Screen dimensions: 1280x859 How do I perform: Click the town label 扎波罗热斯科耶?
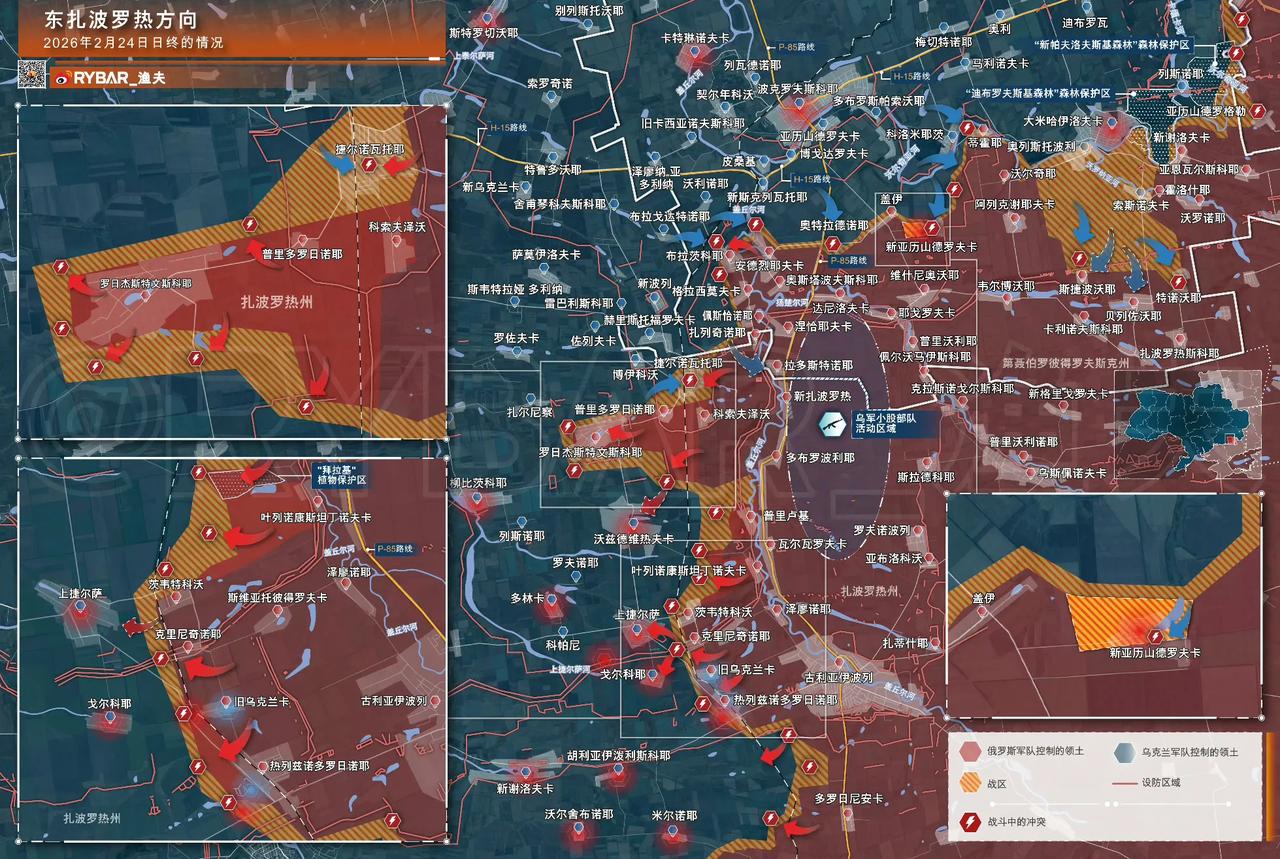point(1179,353)
